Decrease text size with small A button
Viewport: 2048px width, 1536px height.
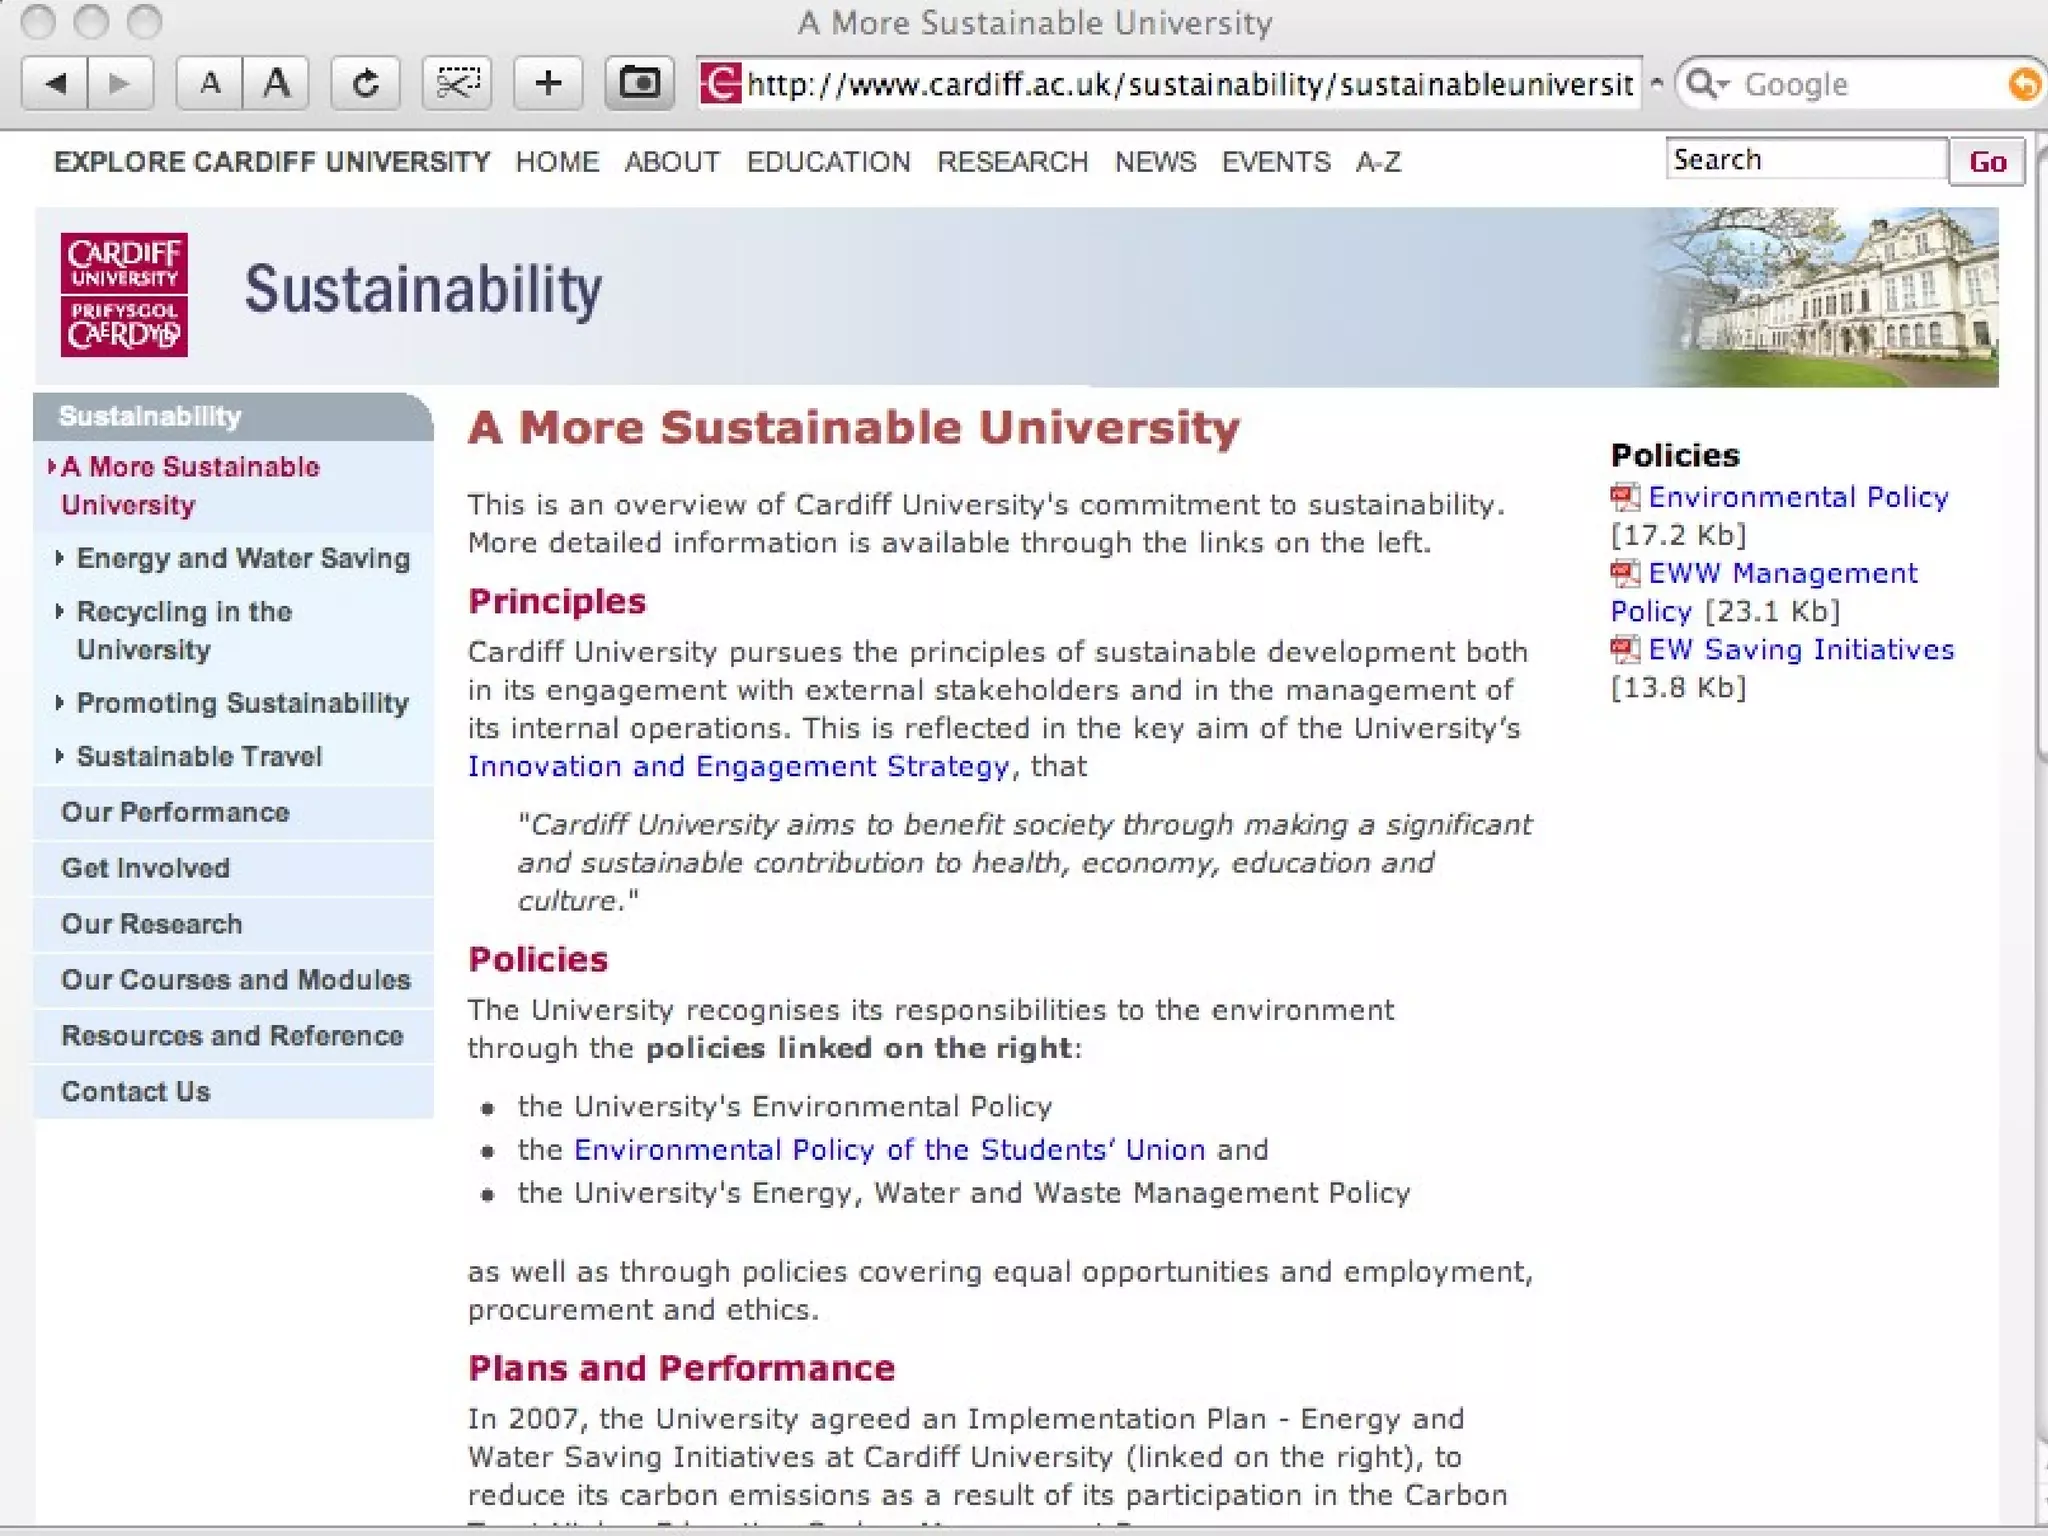pyautogui.click(x=210, y=83)
